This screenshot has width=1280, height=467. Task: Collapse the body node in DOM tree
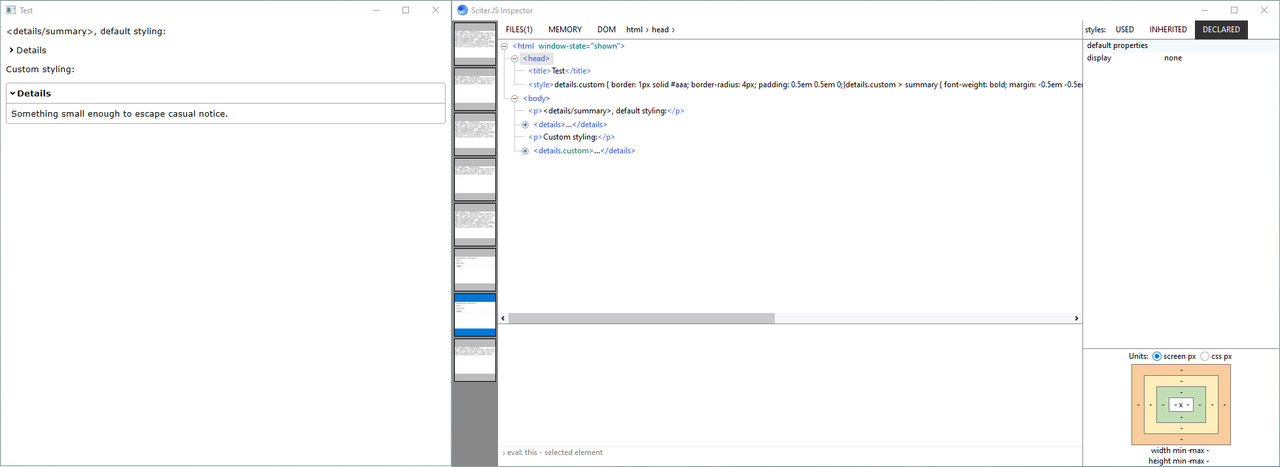pos(514,98)
